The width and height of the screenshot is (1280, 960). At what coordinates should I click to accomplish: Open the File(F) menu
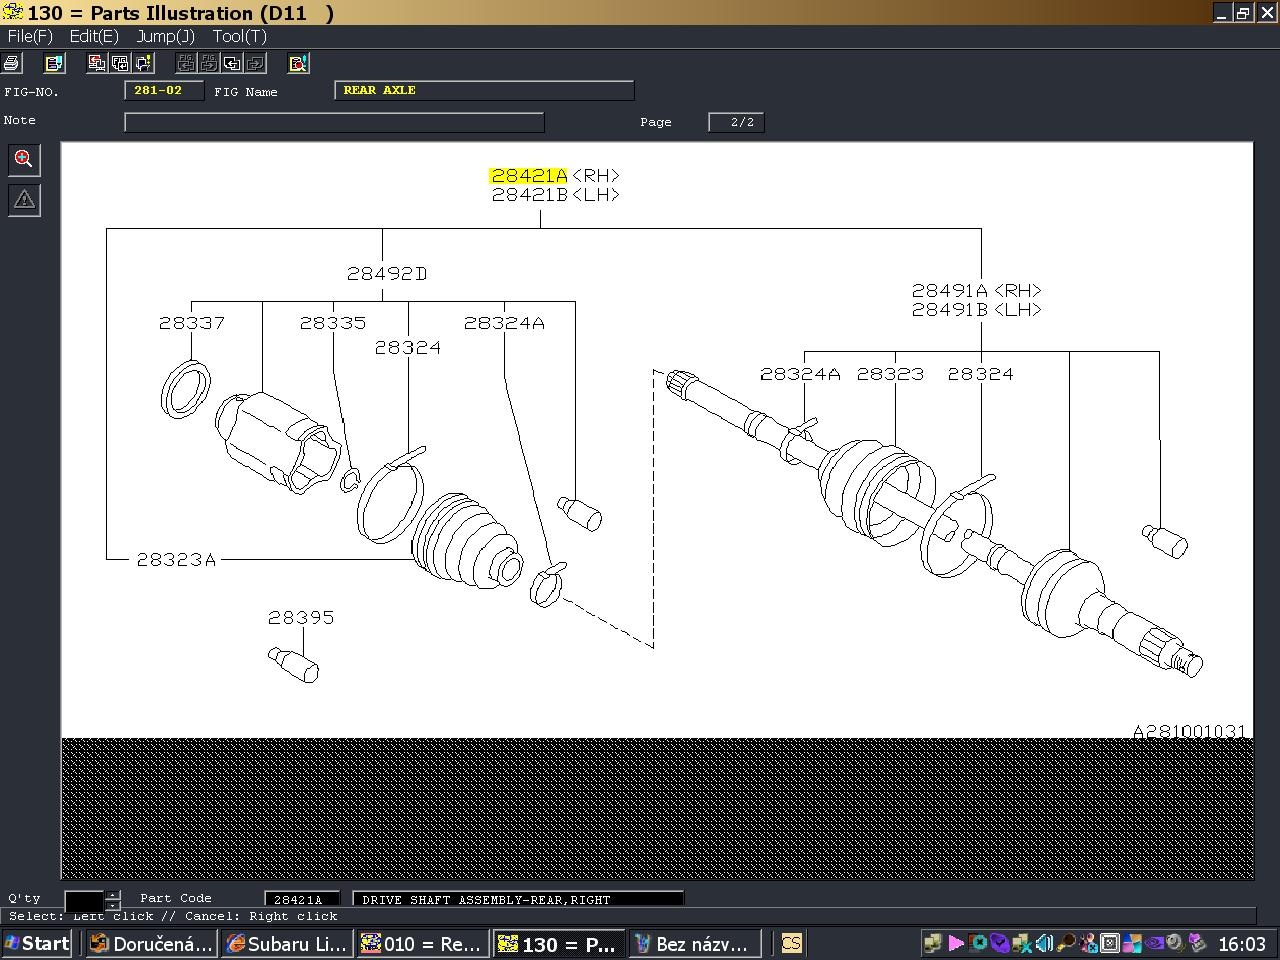30,36
